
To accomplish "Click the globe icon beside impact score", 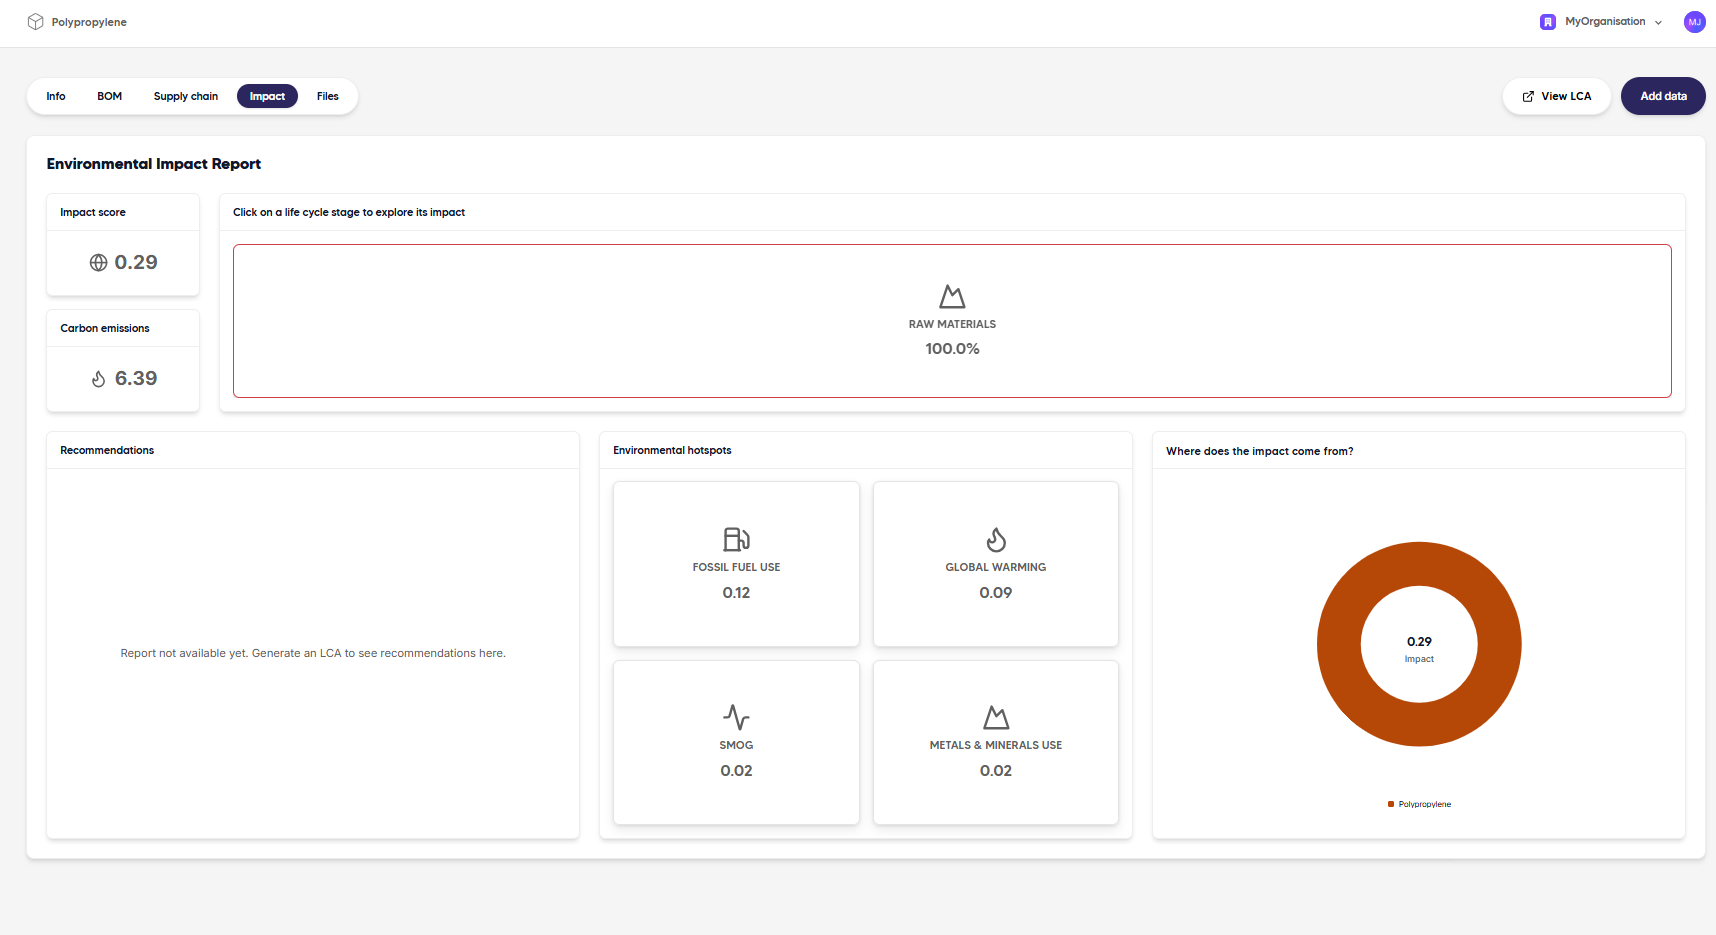I will [x=98, y=263].
